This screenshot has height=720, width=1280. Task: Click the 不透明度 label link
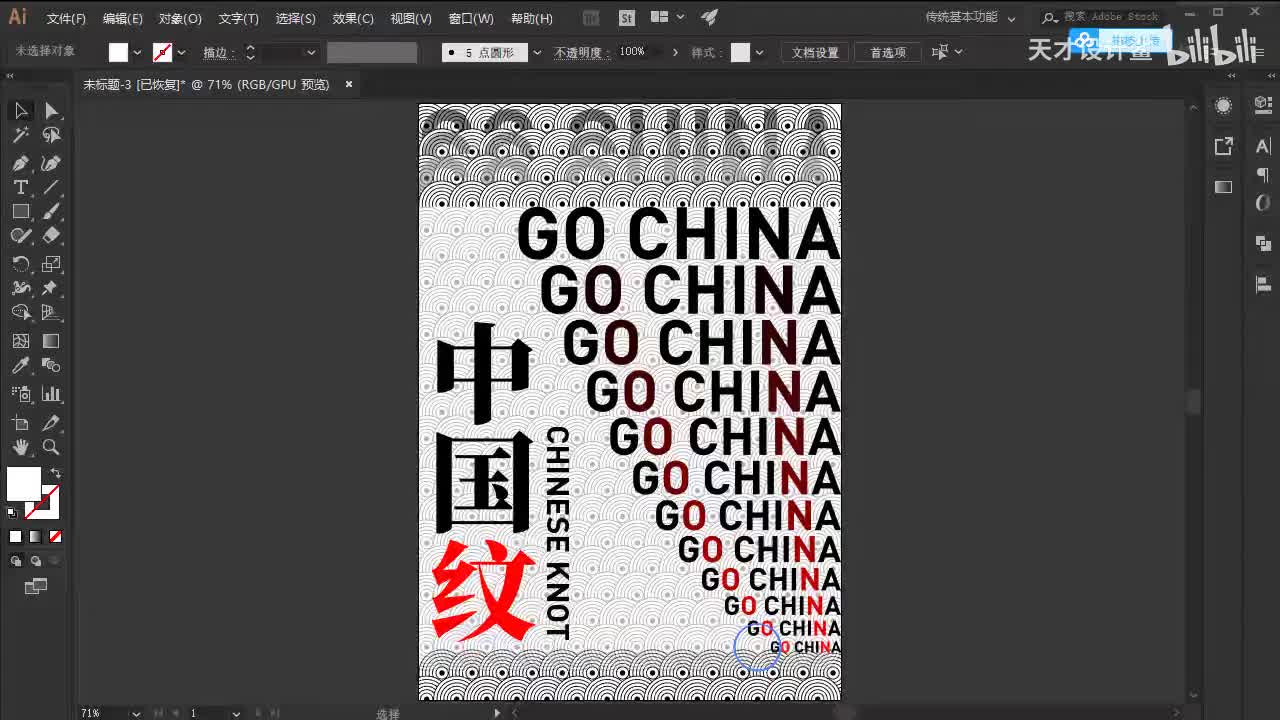[x=581, y=52]
